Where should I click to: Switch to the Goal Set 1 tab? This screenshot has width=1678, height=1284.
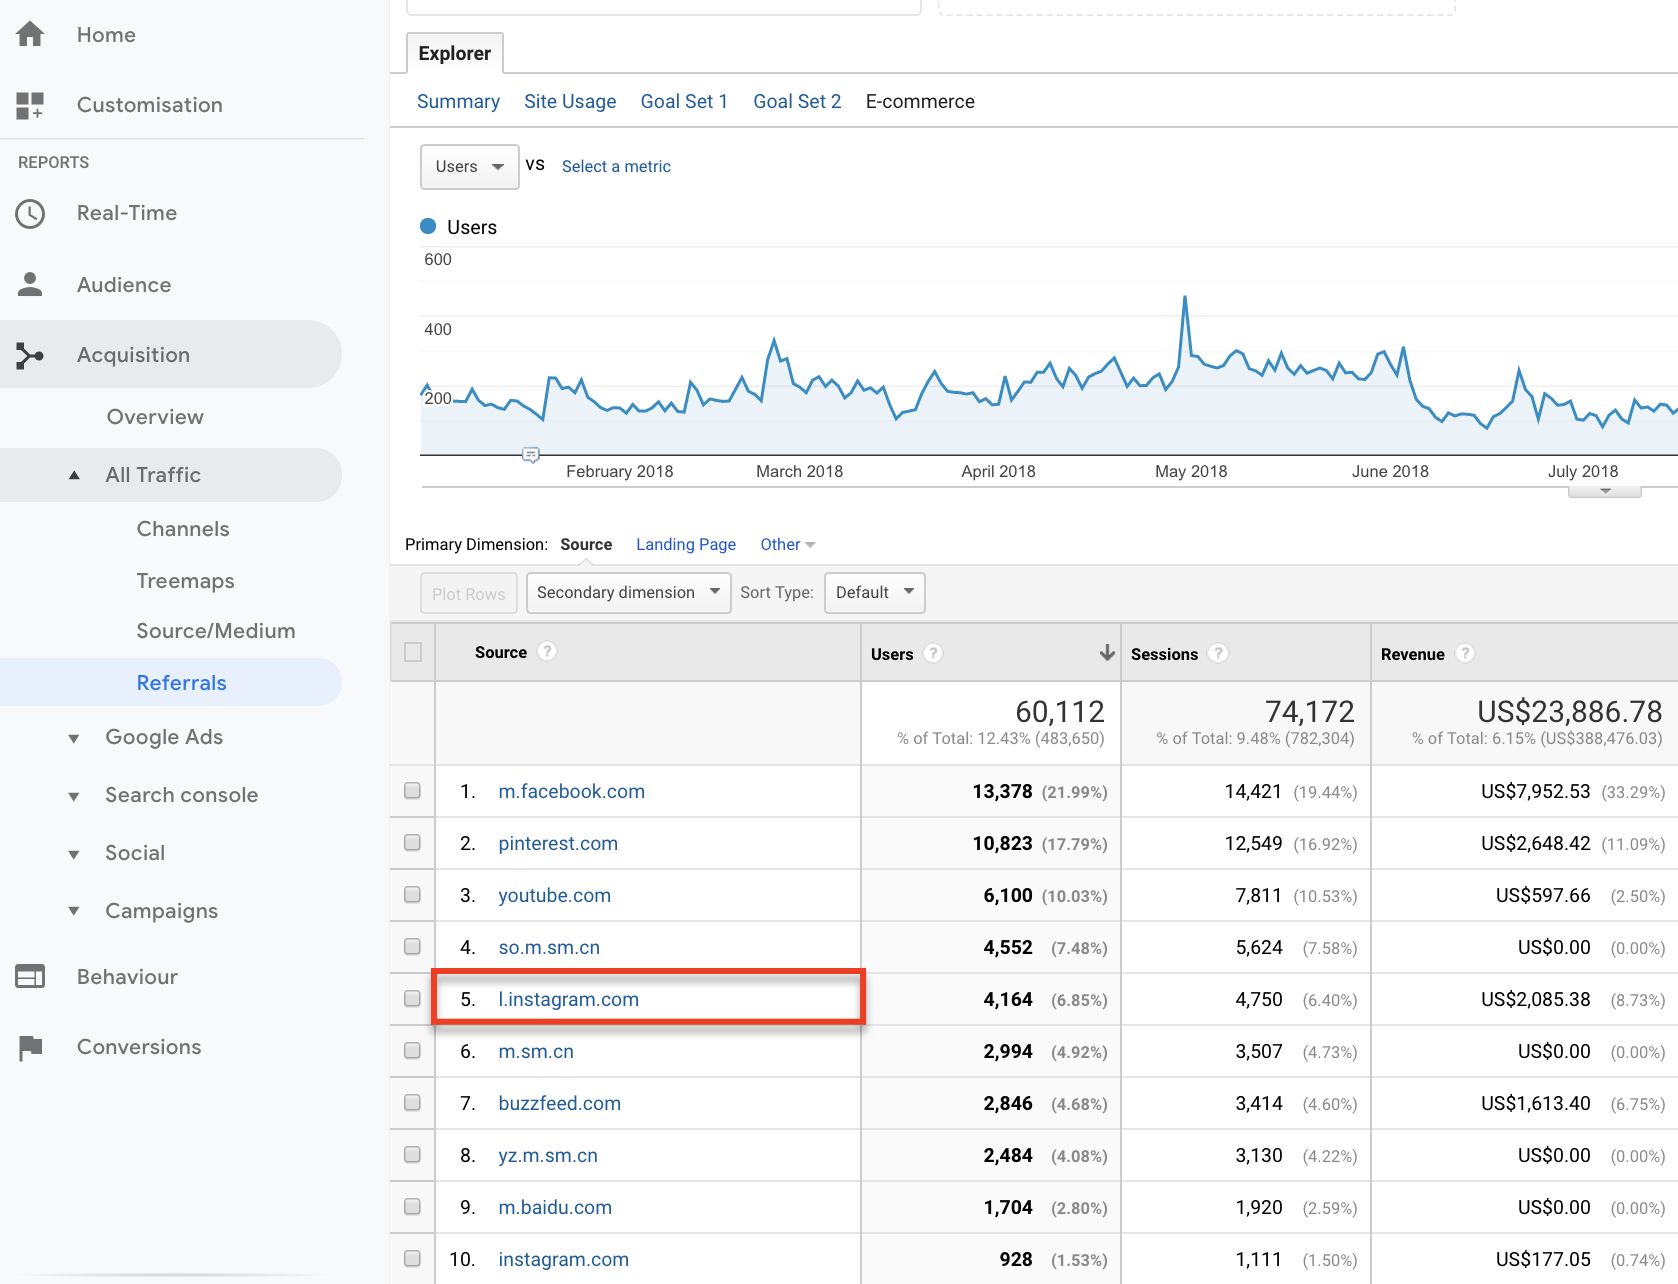pos(684,101)
